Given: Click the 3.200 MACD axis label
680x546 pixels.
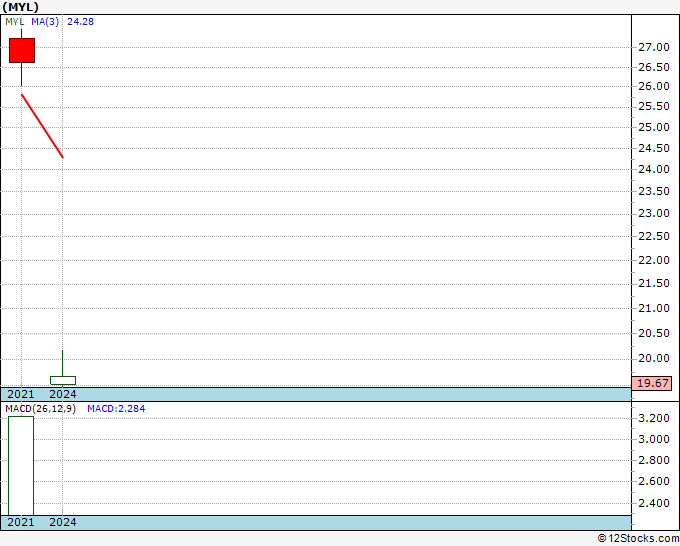Looking at the screenshot, I should tap(654, 418).
